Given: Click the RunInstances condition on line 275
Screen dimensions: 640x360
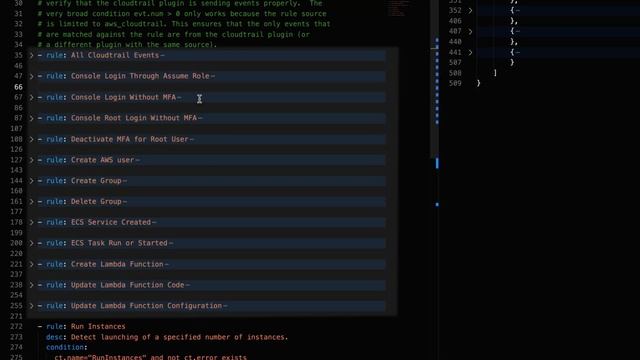Looking at the screenshot, I should [x=151, y=357].
